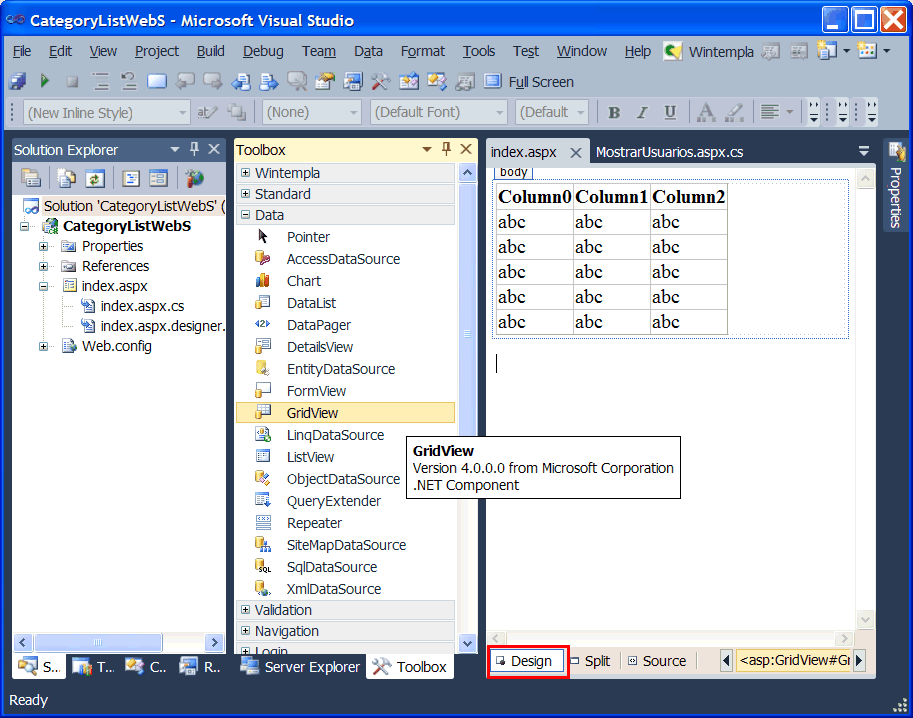The image size is (913, 718).
Task: Click Show All Files icon in Solution Explorer
Action: pos(67,178)
